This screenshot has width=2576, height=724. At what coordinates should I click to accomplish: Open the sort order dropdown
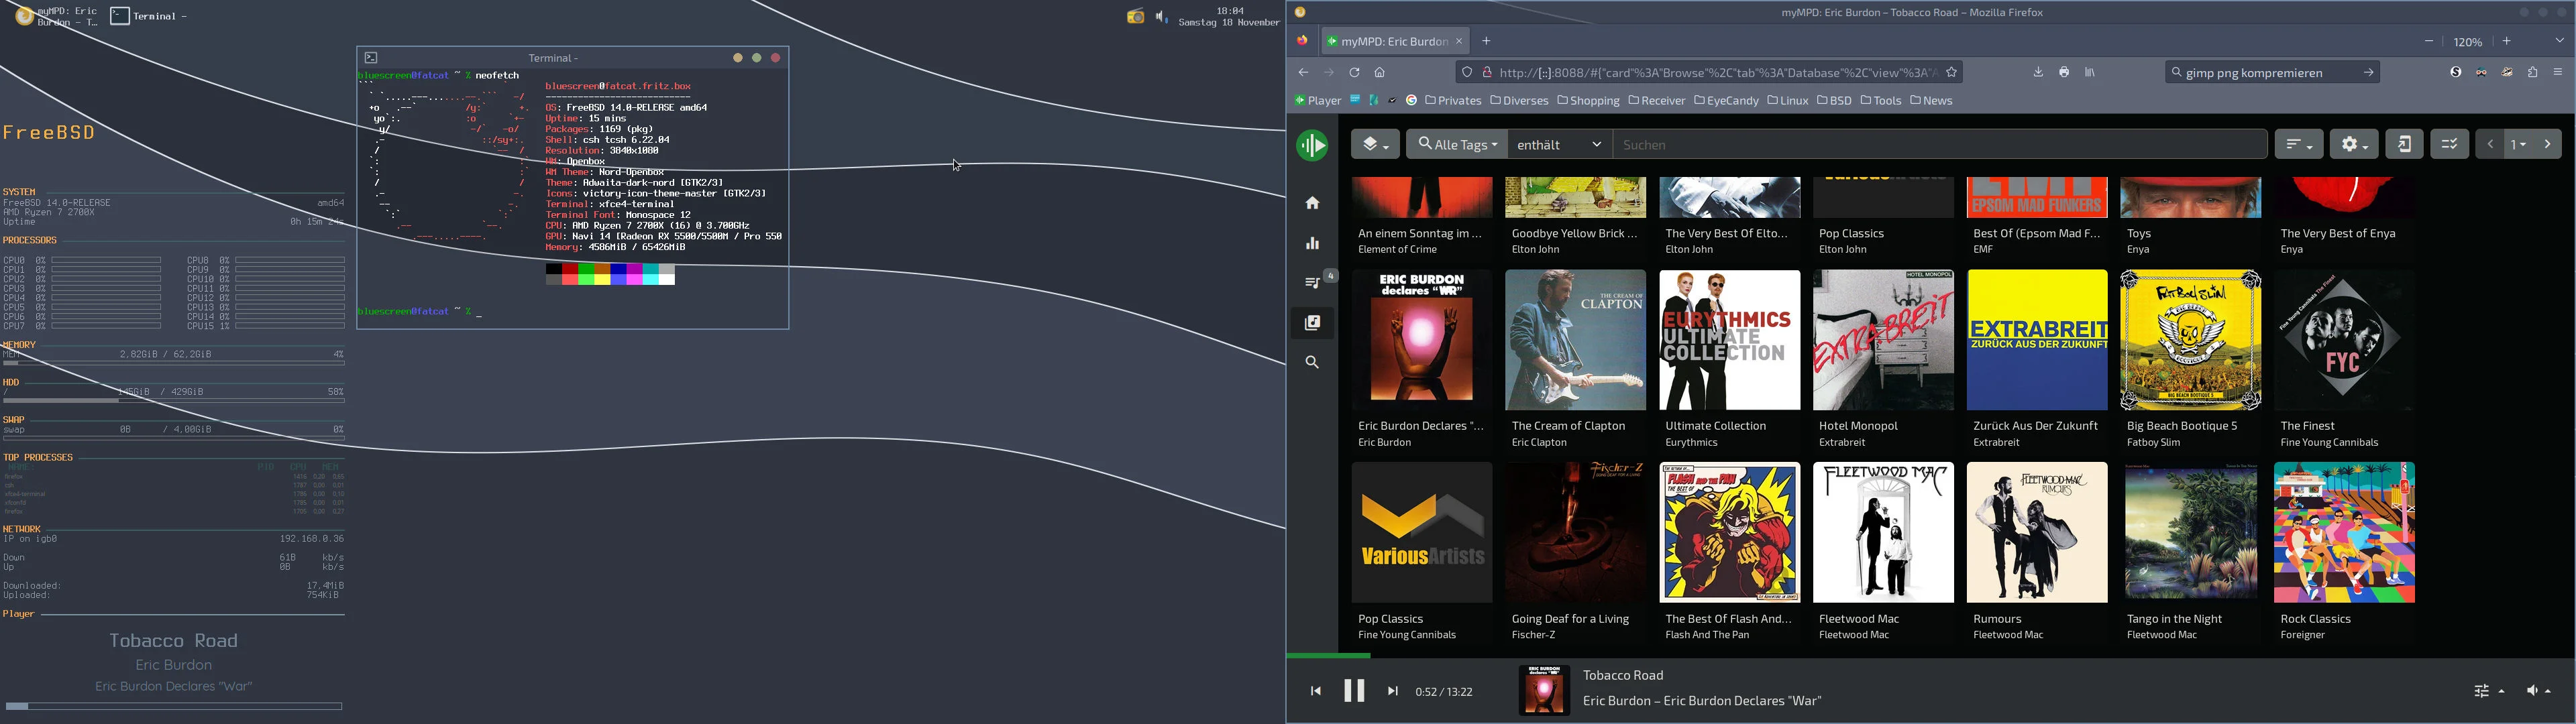(2299, 145)
